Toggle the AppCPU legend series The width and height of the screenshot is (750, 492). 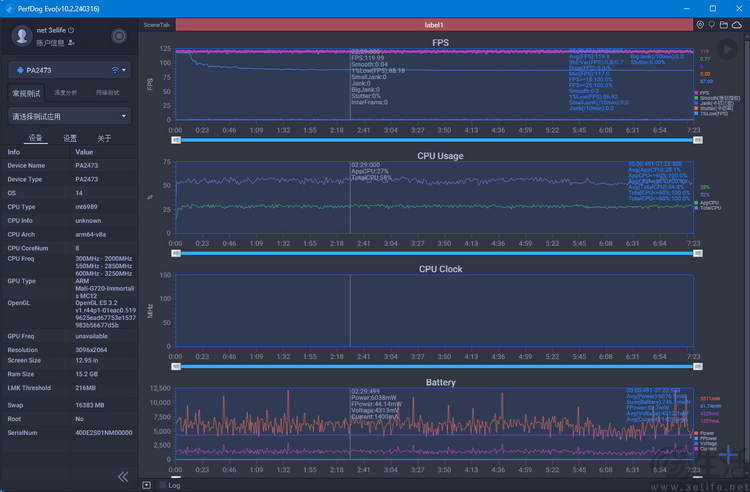[706, 203]
